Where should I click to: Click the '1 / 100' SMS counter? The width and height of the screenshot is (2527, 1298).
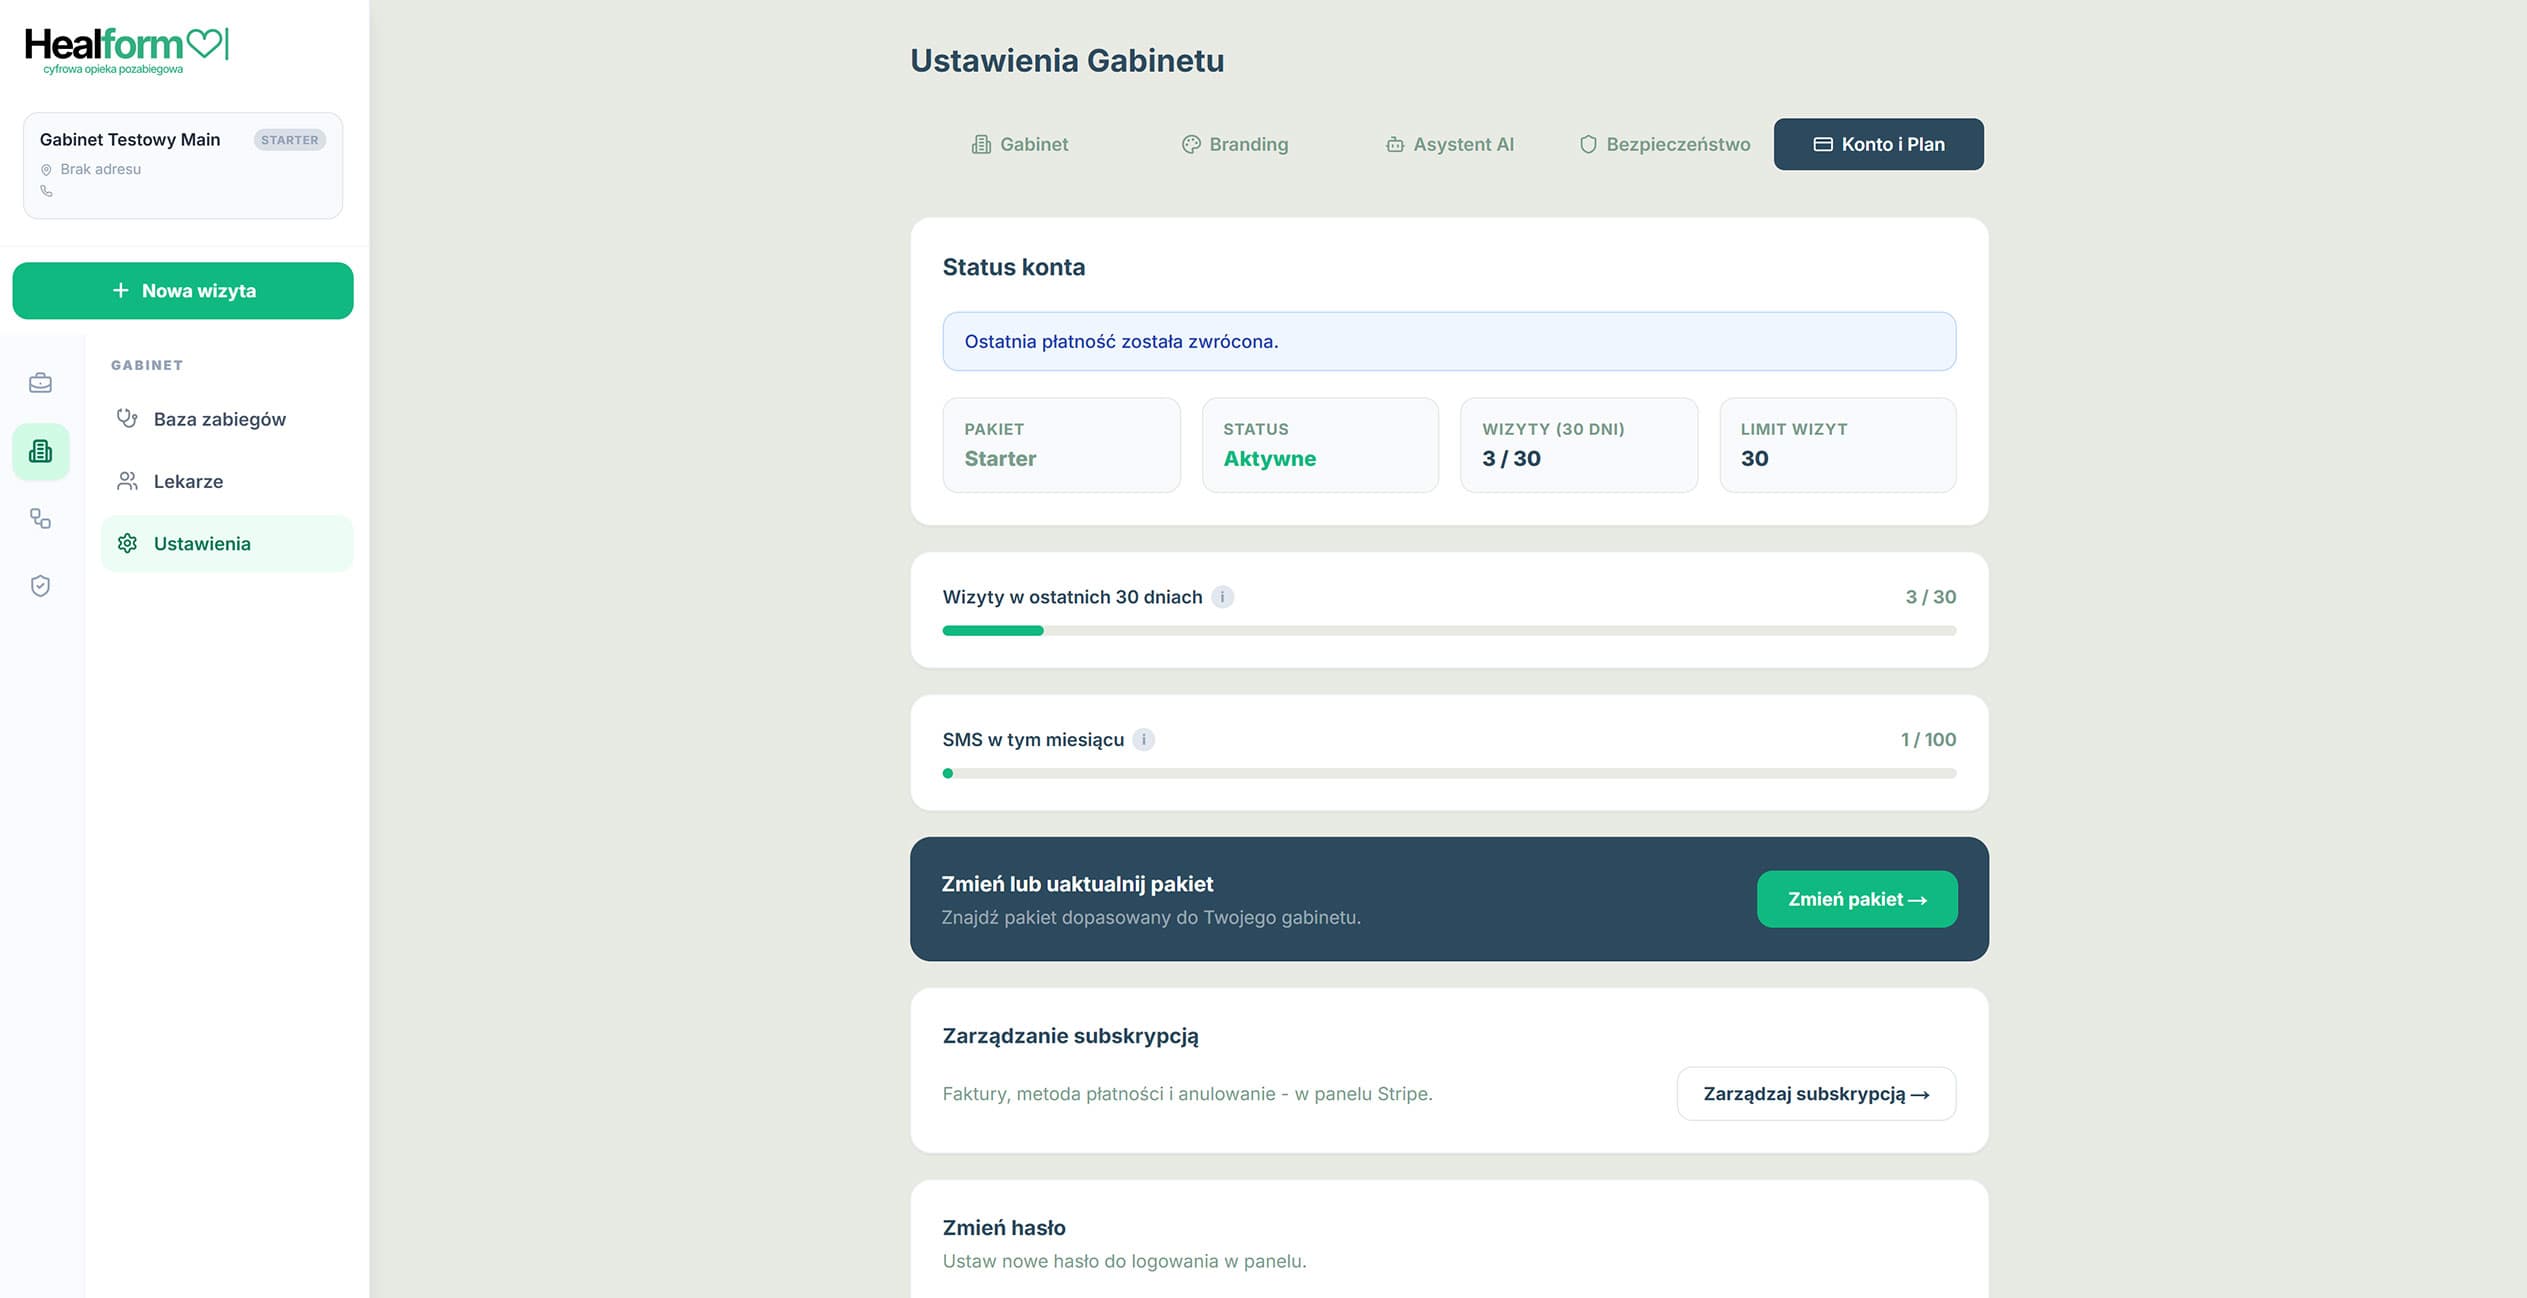pos(1928,740)
